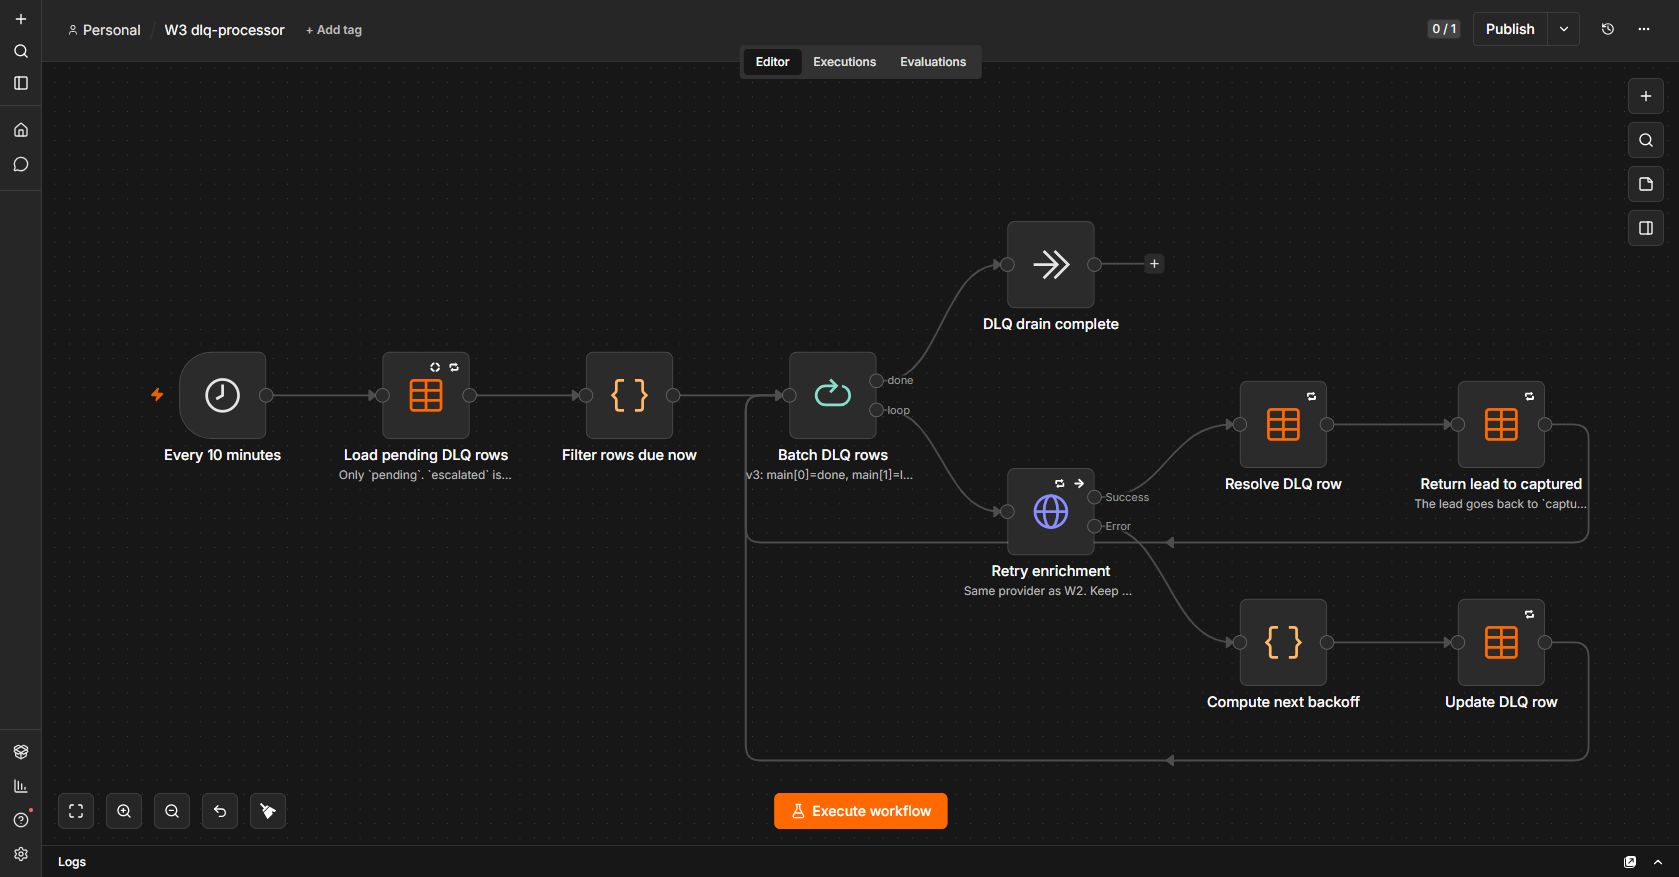Open the DLQ drain complete node
This screenshot has width=1679, height=877.
point(1051,264)
